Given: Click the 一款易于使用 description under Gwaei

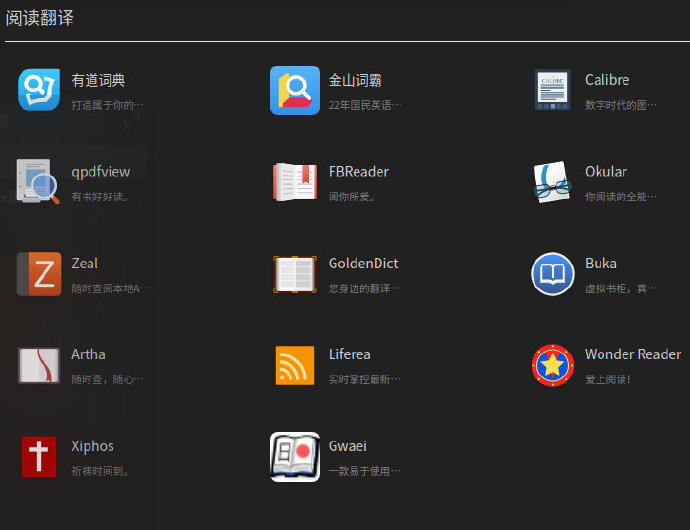Looking at the screenshot, I should coord(365,471).
